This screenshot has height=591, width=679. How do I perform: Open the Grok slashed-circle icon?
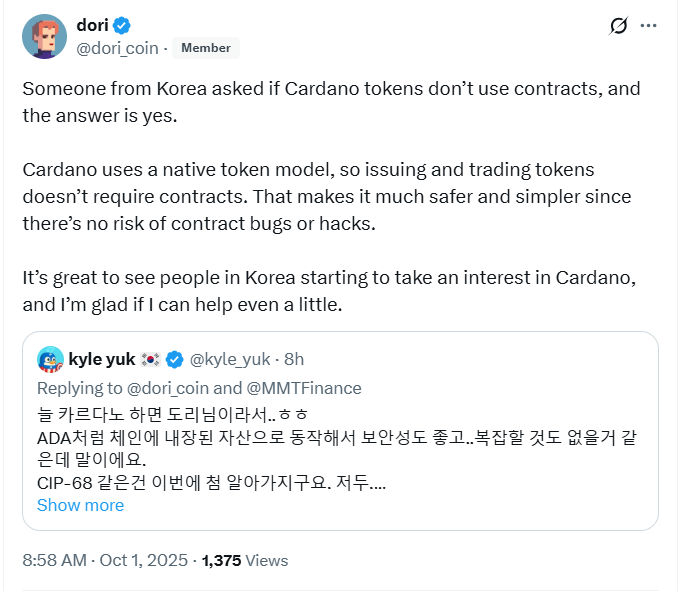click(619, 26)
